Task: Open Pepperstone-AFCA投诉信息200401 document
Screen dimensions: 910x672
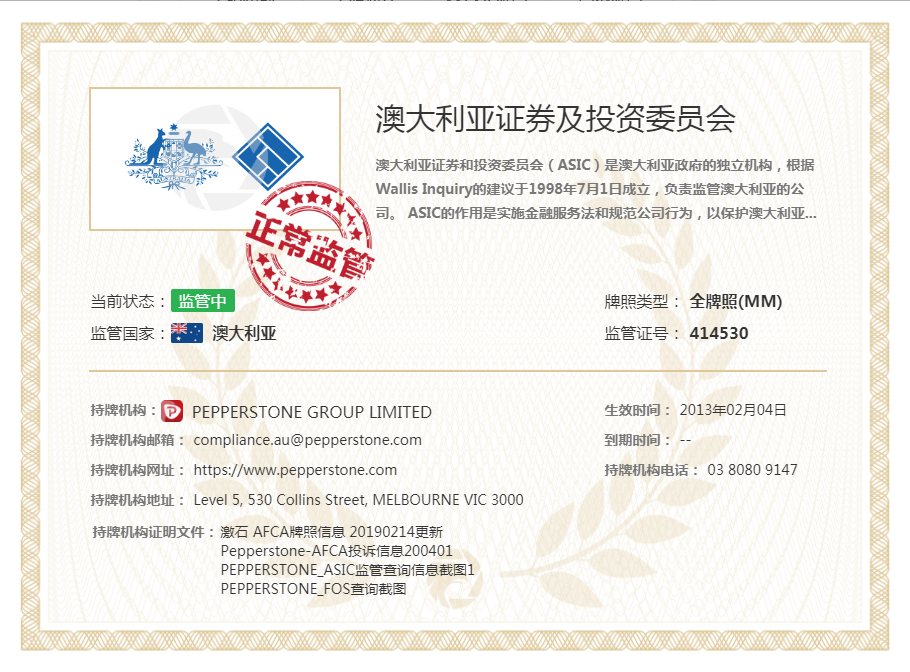Action: click(x=336, y=551)
